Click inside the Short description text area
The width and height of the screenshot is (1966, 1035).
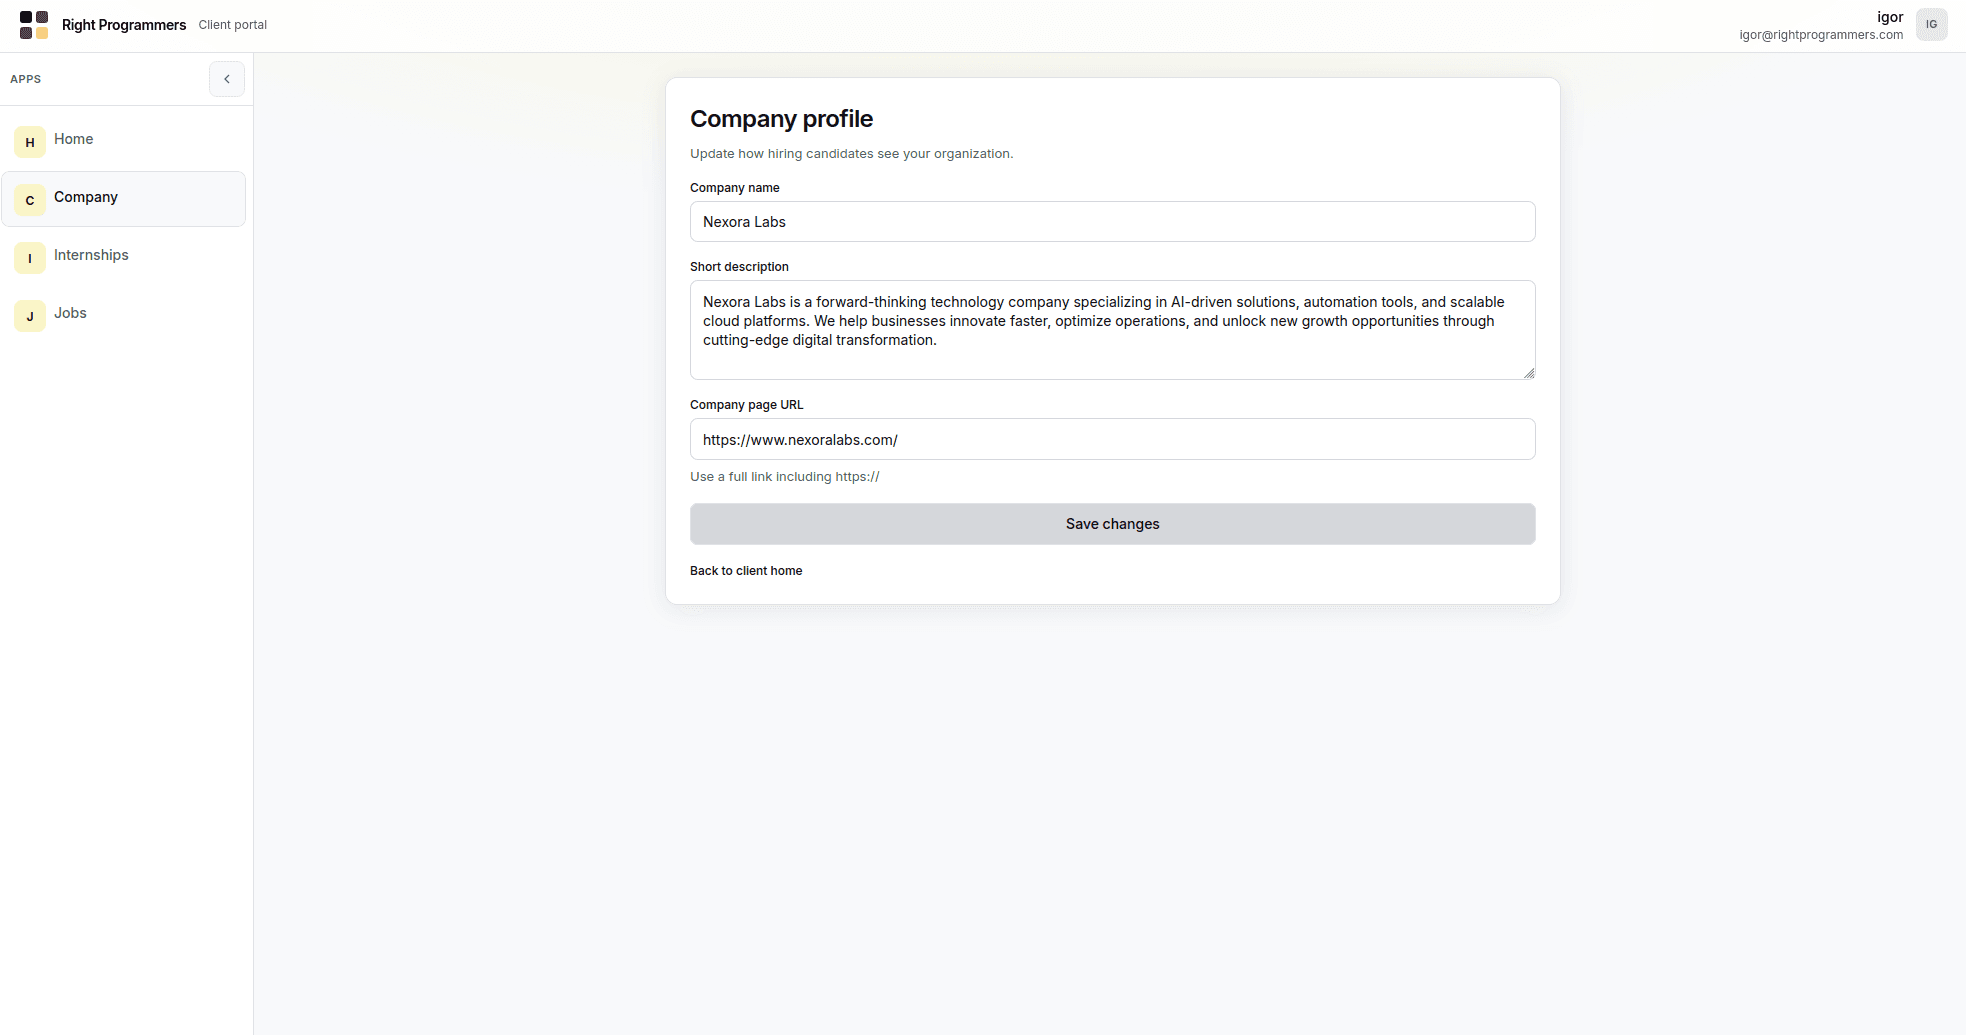click(x=1112, y=330)
